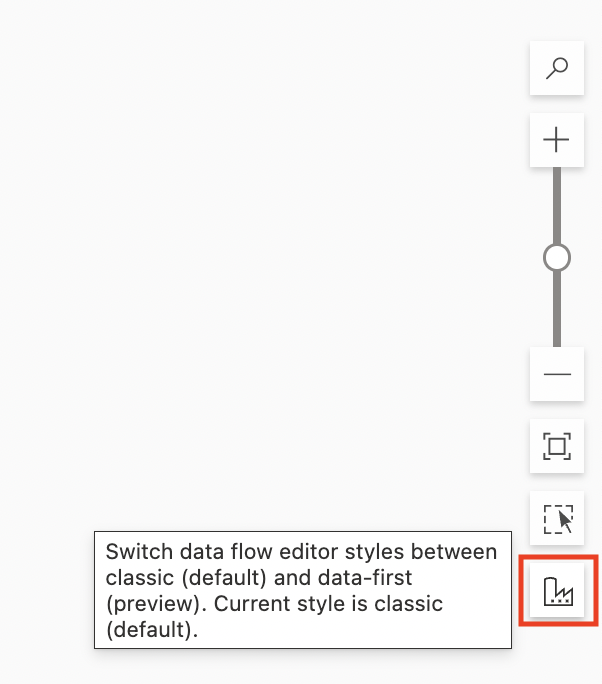Screen dimensions: 602x684
Task: Toggle between classic and data-first editor style
Action: [x=558, y=591]
